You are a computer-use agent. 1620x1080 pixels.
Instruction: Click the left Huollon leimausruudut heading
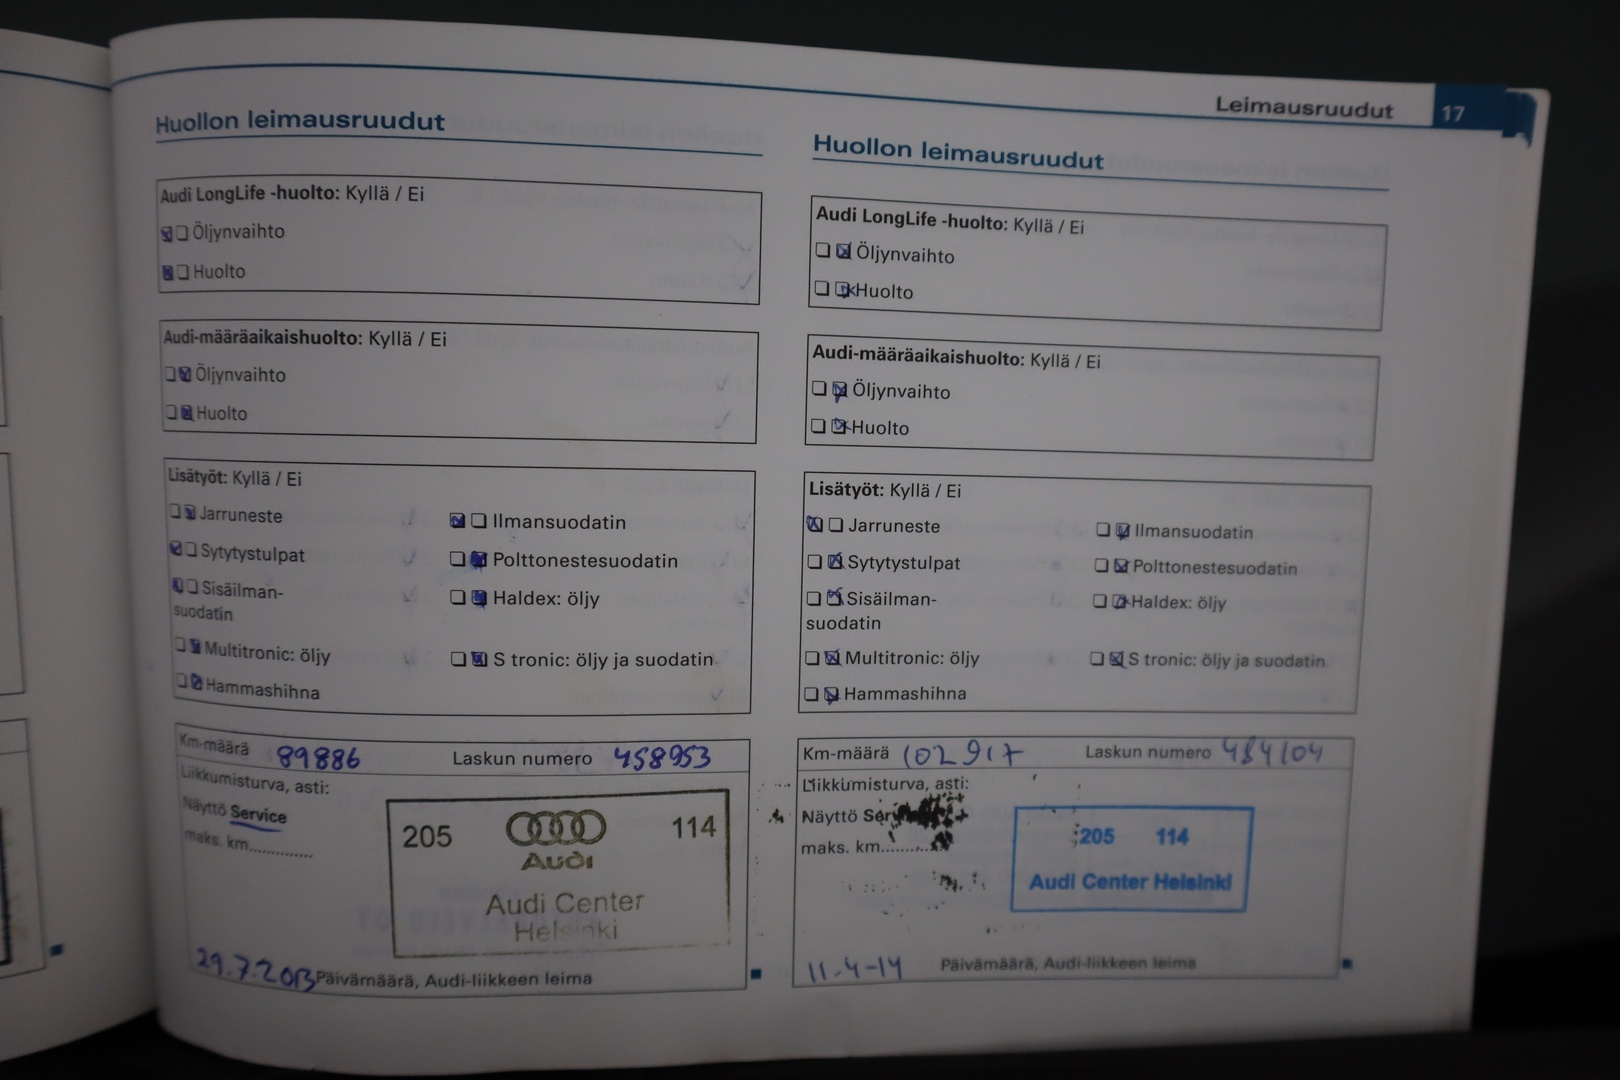296,124
